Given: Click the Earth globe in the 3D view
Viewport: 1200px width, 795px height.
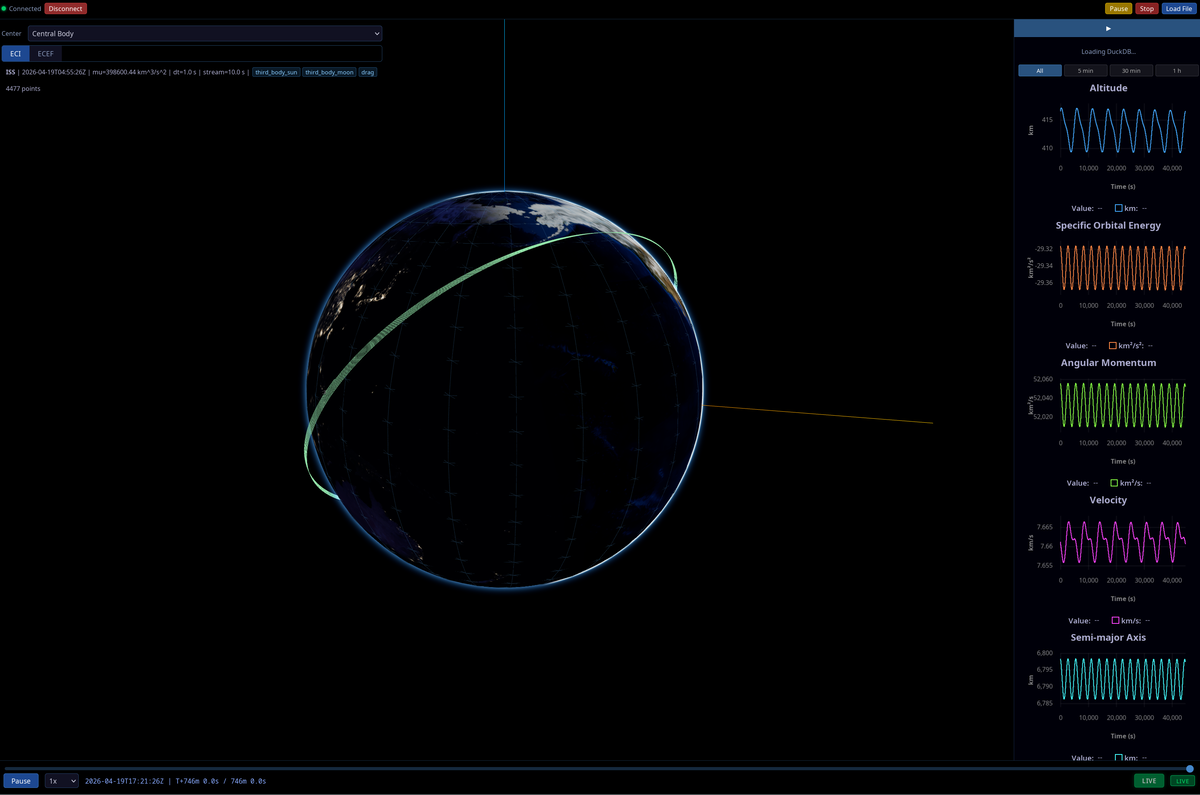Looking at the screenshot, I should [504, 389].
